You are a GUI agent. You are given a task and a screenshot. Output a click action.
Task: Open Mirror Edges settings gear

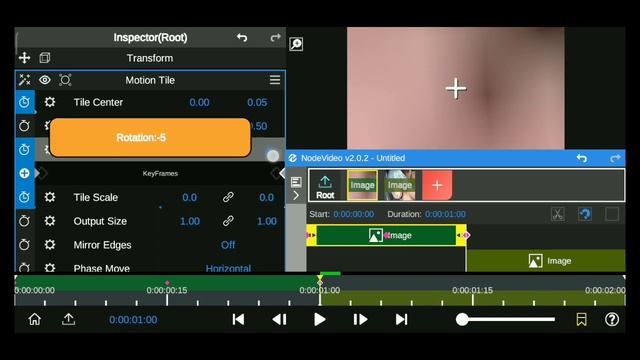pos(50,244)
